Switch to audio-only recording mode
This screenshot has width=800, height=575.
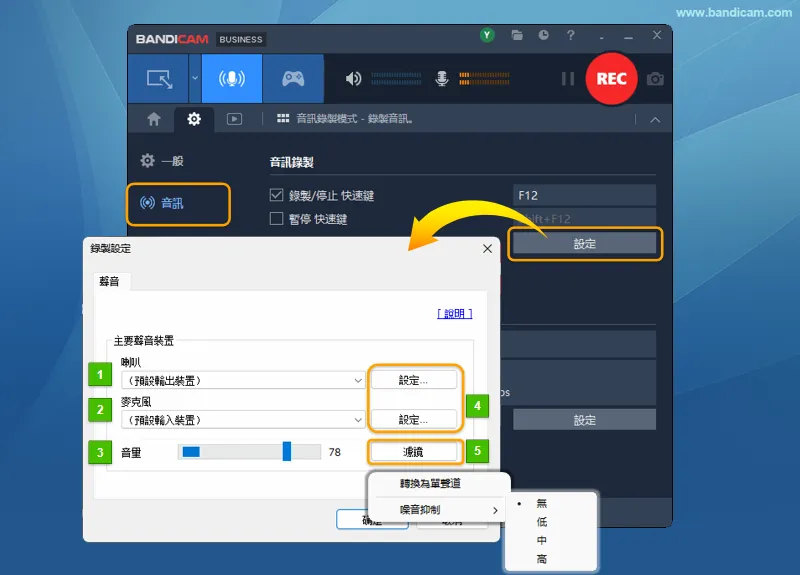(232, 79)
